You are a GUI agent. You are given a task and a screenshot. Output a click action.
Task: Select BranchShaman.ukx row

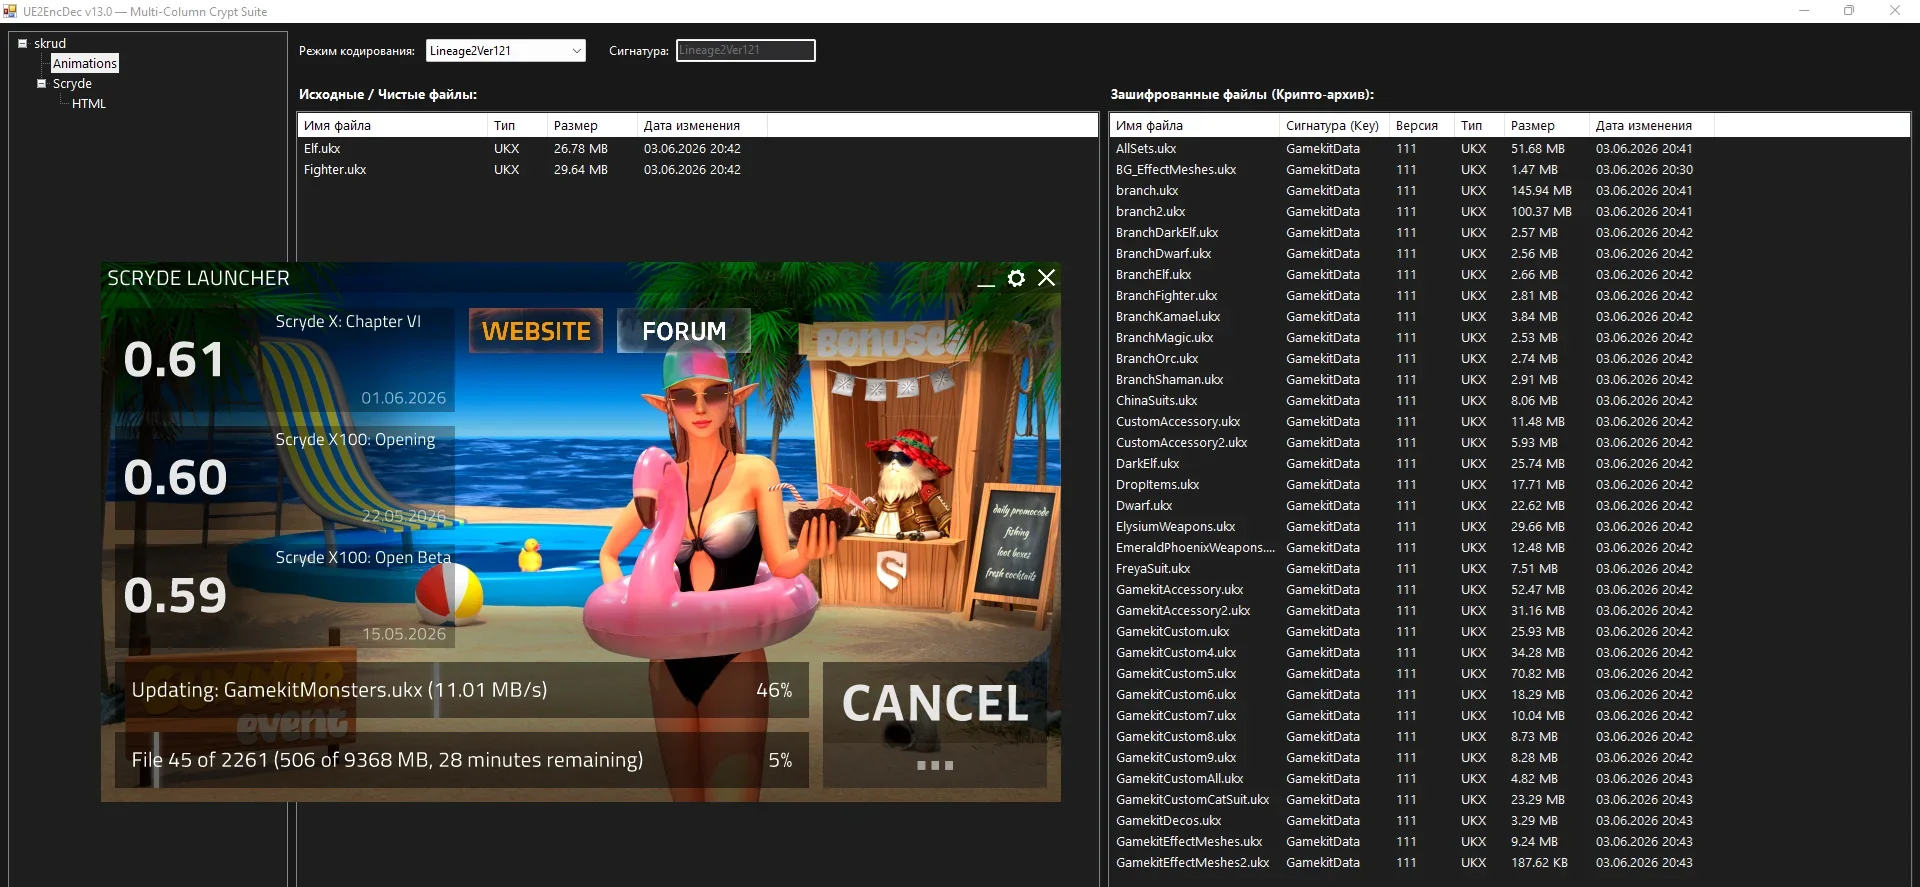coord(1510,379)
